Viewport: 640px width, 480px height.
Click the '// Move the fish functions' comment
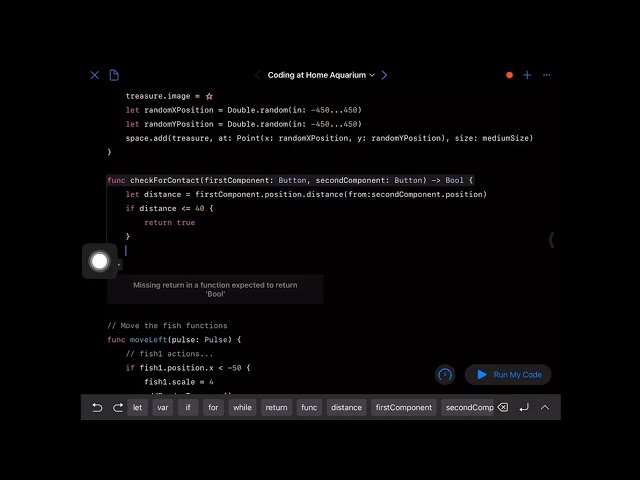(167, 326)
